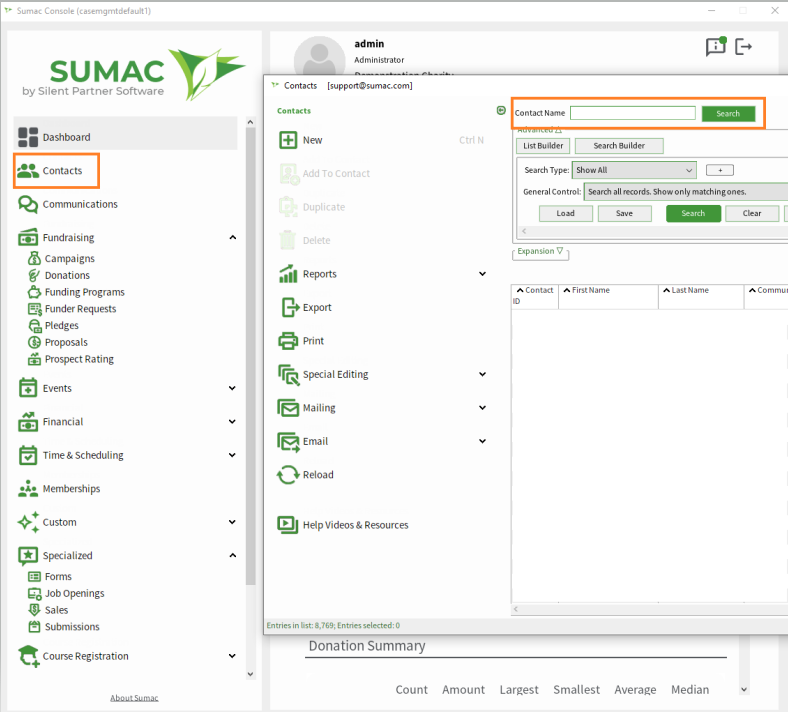Viewport: 788px width, 712px height.
Task: Open Donations icon in Fundraising list
Action: coord(34,275)
